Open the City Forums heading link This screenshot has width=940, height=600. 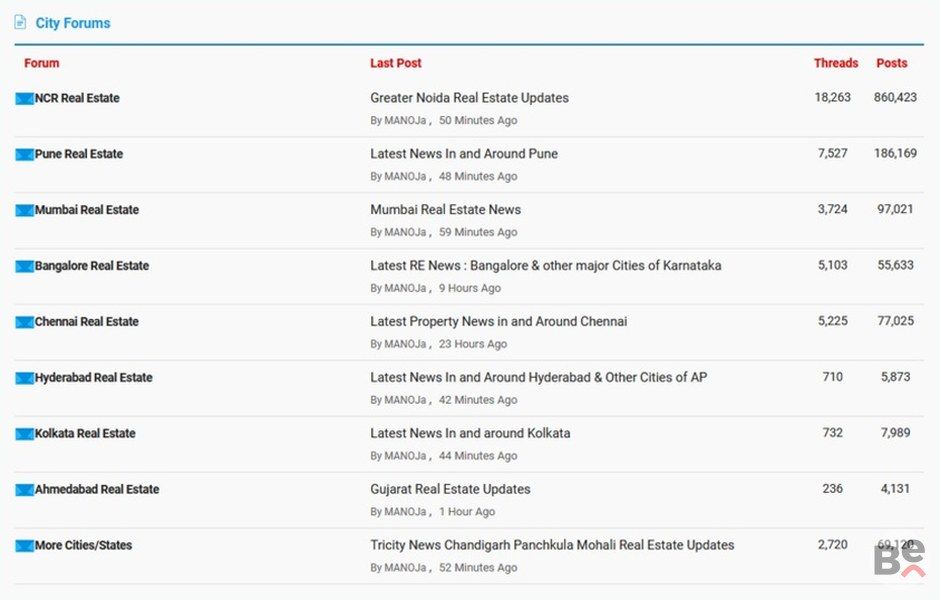coord(73,23)
